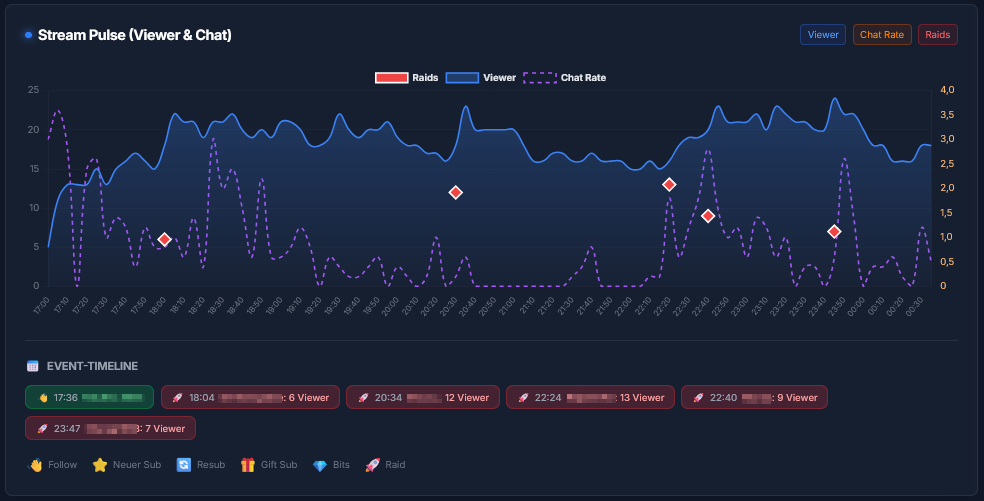
Task: Click the raid diamond marker near 20:30
Action: [x=455, y=192]
